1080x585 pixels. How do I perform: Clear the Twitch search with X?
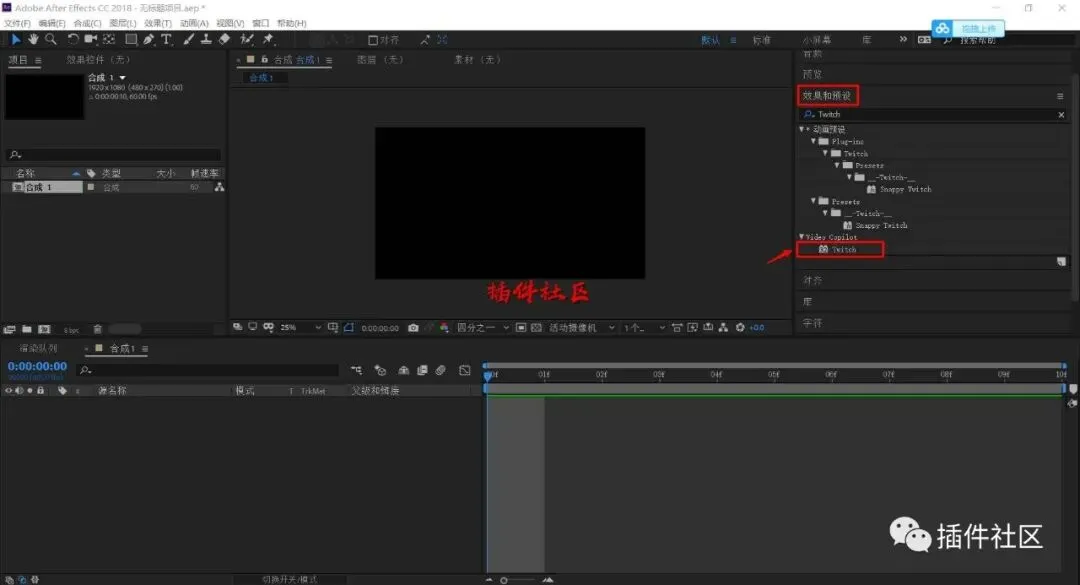point(1061,115)
